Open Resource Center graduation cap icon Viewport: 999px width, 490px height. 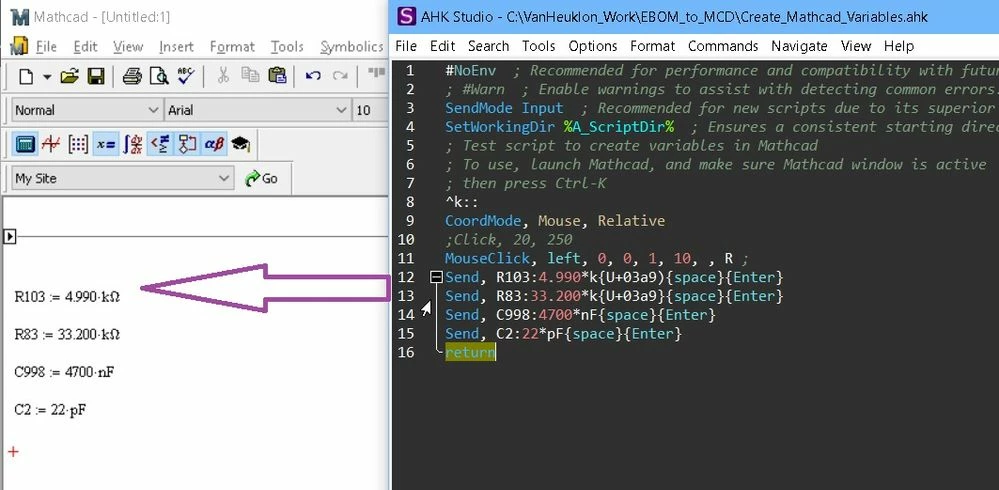241,144
